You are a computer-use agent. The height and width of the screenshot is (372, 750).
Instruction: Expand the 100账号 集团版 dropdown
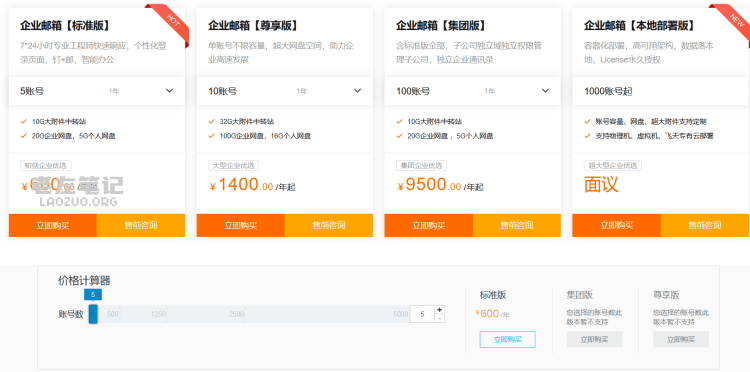point(473,91)
